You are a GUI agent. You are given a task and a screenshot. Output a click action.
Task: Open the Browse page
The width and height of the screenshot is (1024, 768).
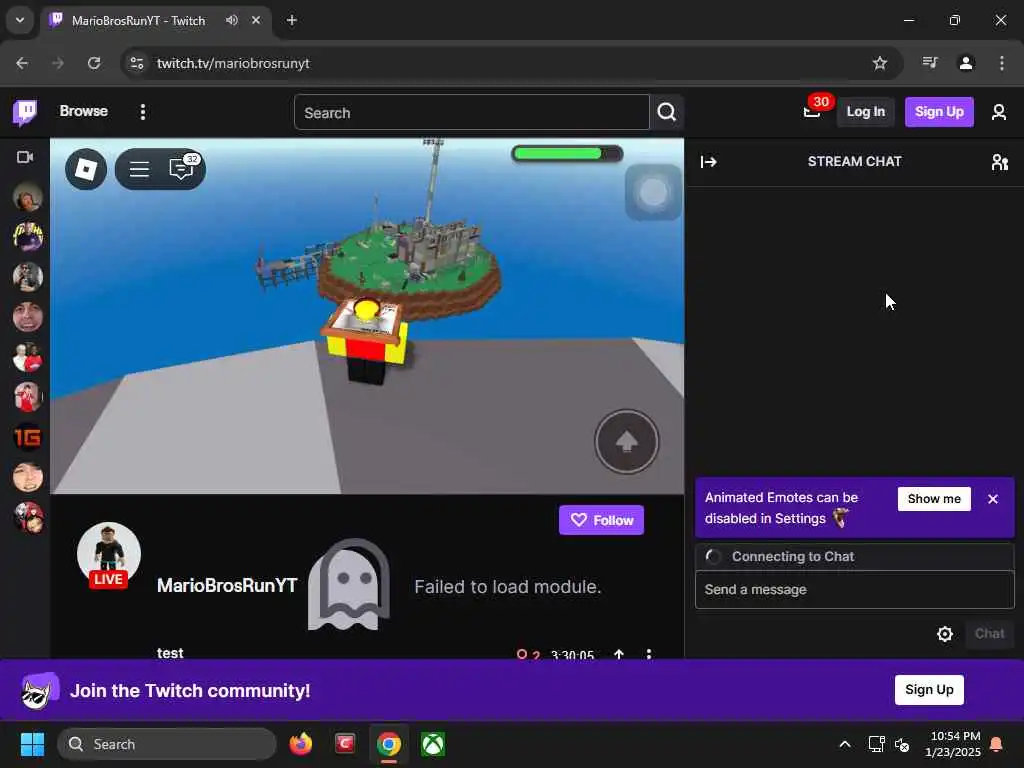click(x=84, y=111)
